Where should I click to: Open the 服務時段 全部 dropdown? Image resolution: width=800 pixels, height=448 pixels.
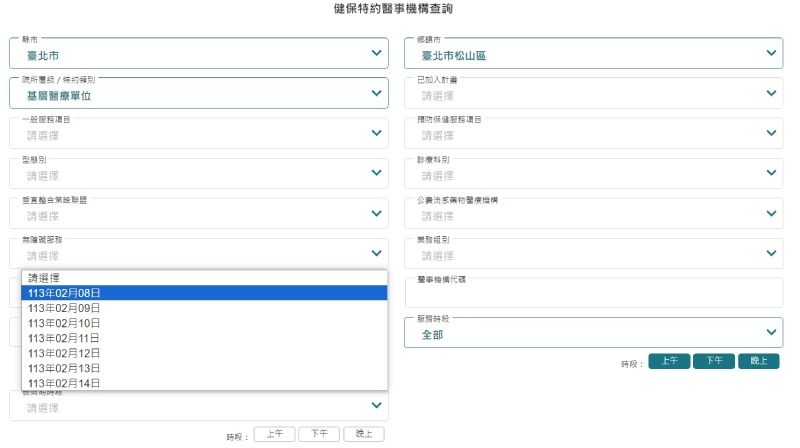coord(593,333)
